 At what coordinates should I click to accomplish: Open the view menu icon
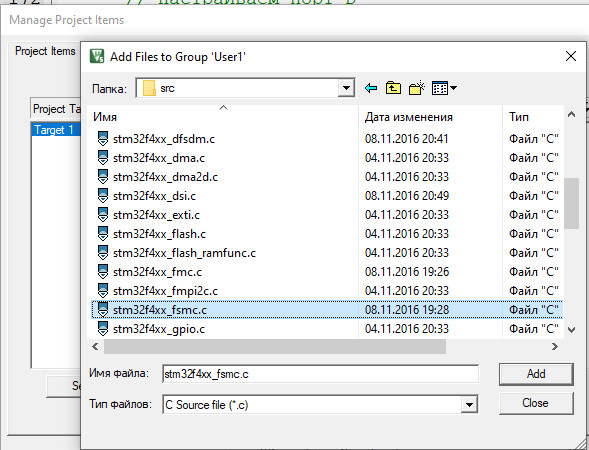click(444, 88)
